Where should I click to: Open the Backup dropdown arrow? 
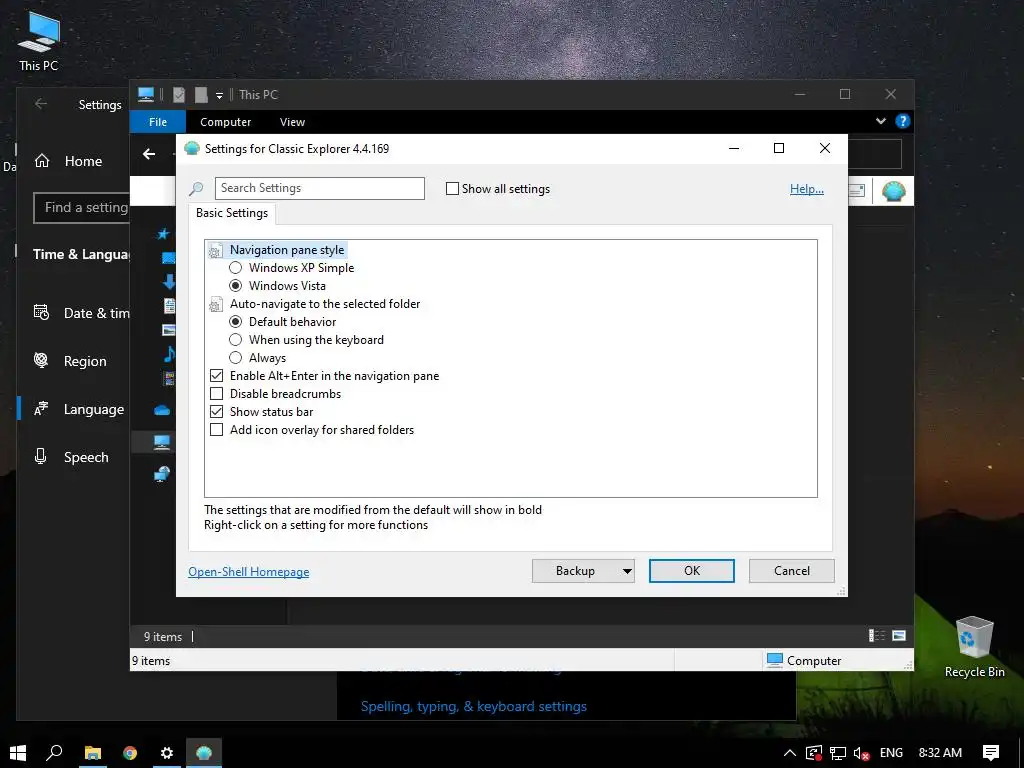pos(627,571)
